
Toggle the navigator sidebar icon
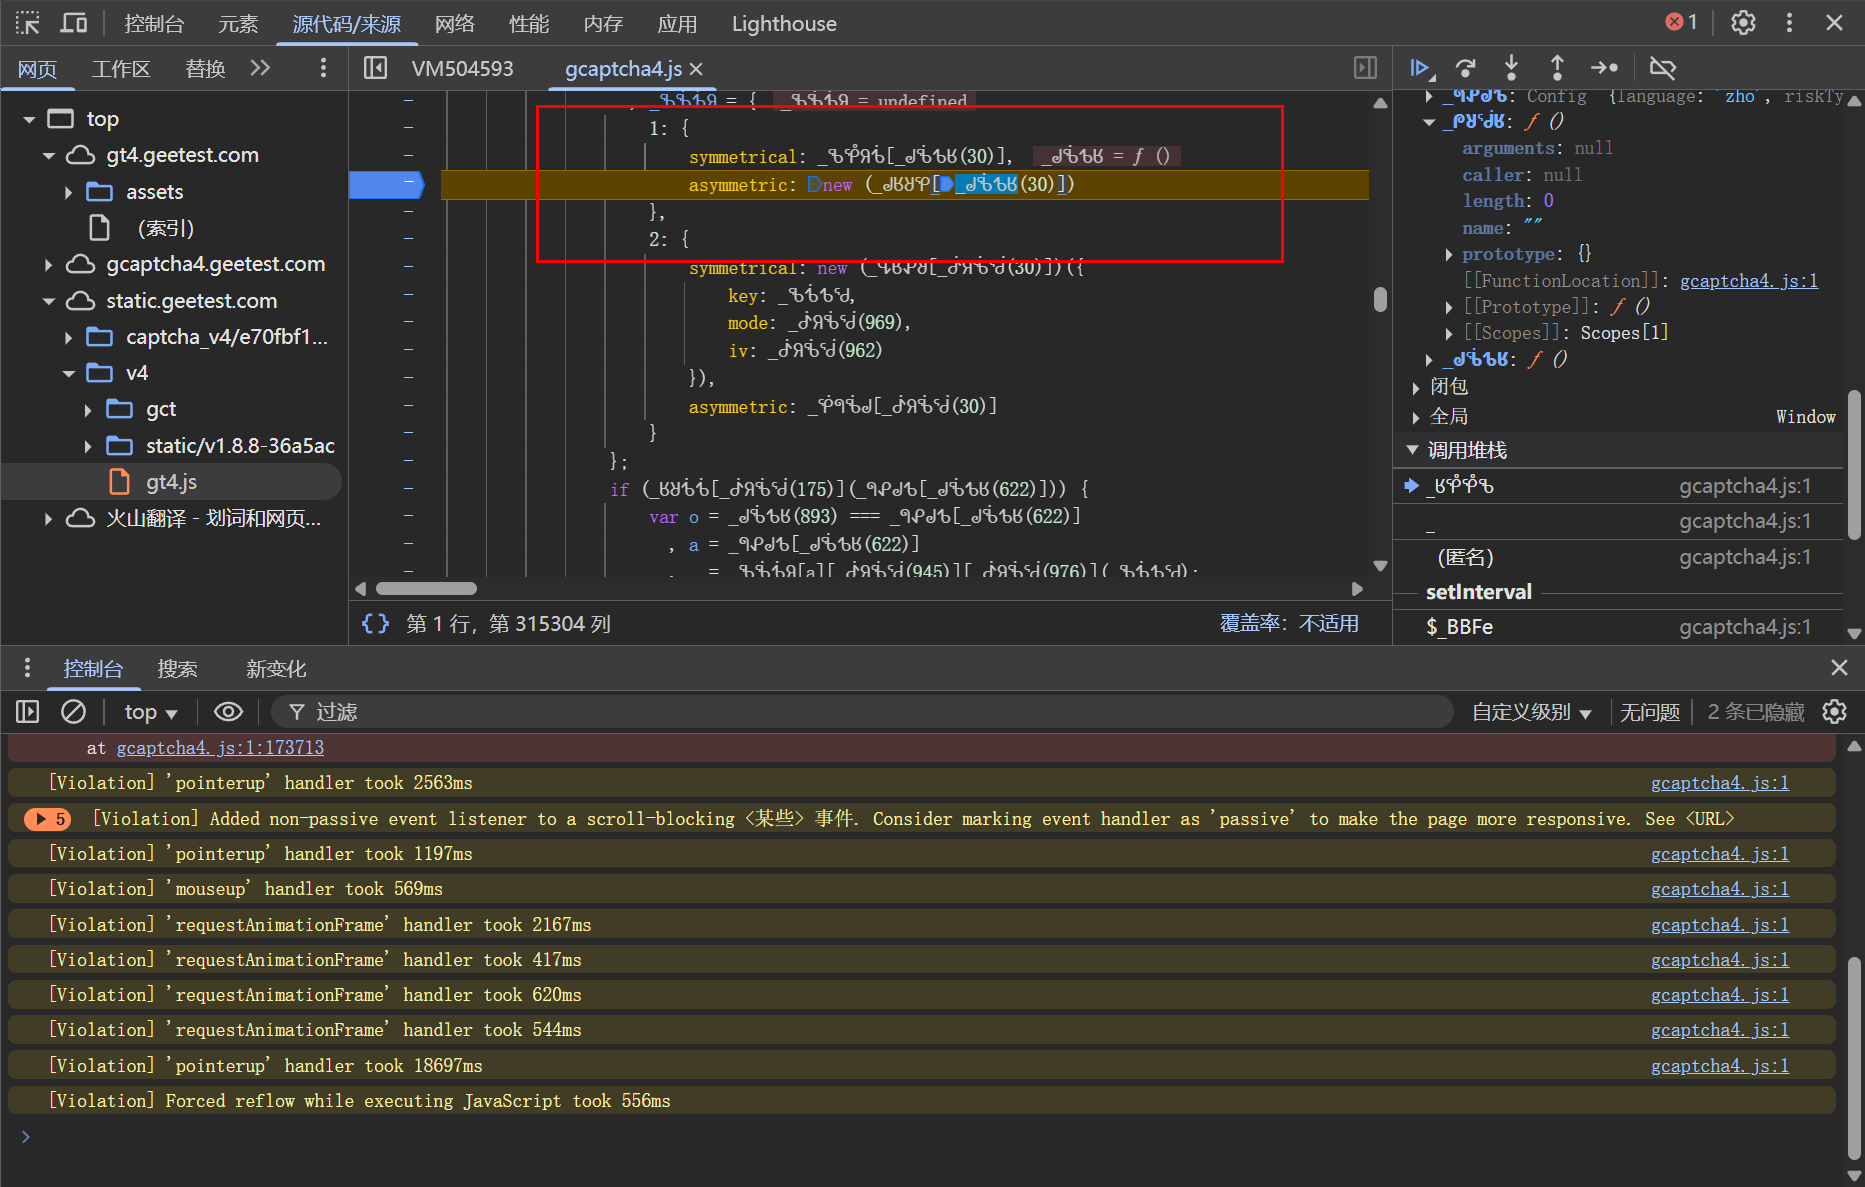[x=375, y=68]
